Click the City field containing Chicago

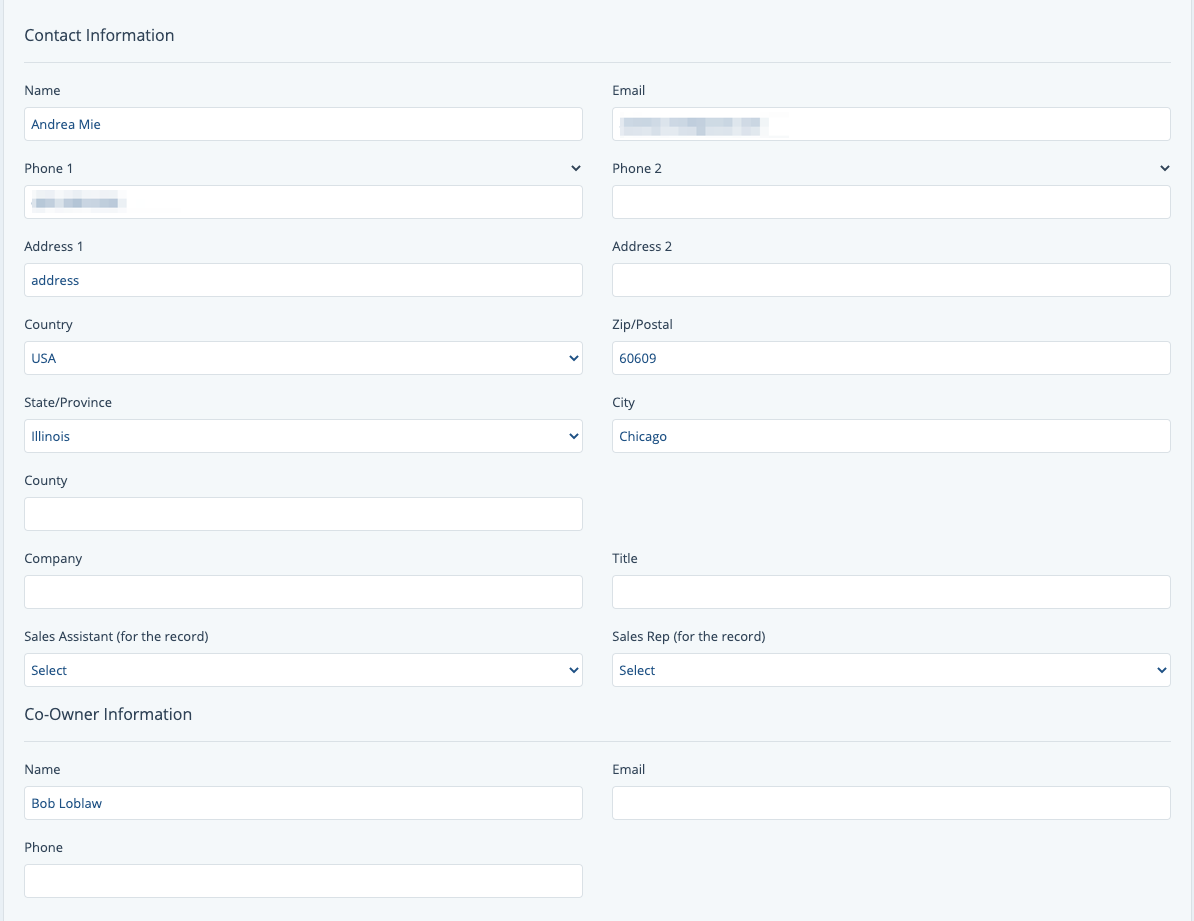tap(890, 436)
